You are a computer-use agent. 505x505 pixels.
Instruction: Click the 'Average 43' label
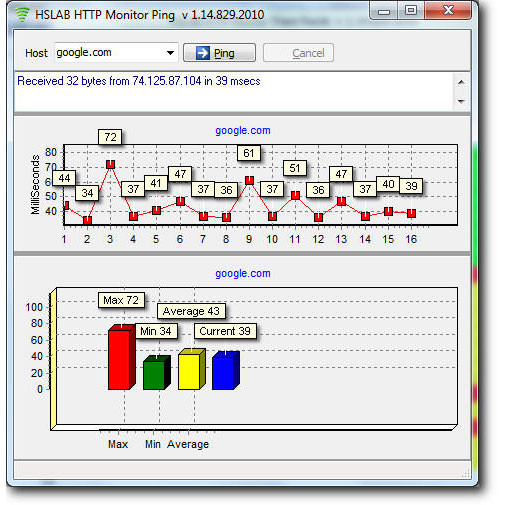[x=191, y=311]
